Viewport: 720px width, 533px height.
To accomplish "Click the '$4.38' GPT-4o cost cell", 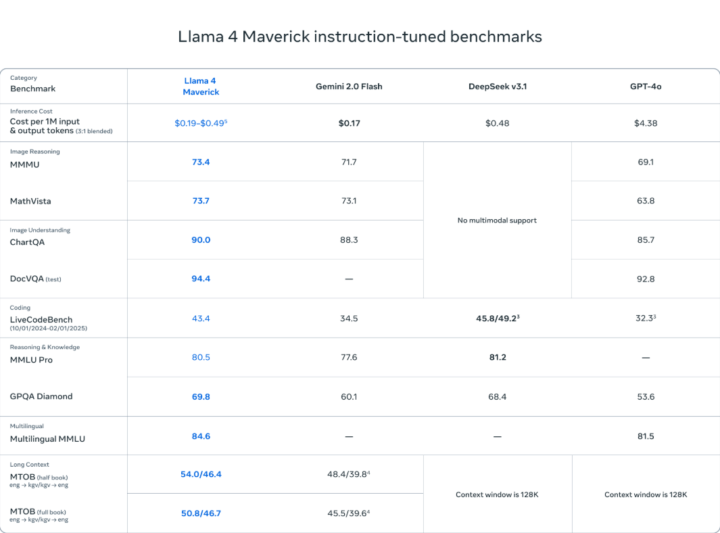I will point(646,123).
